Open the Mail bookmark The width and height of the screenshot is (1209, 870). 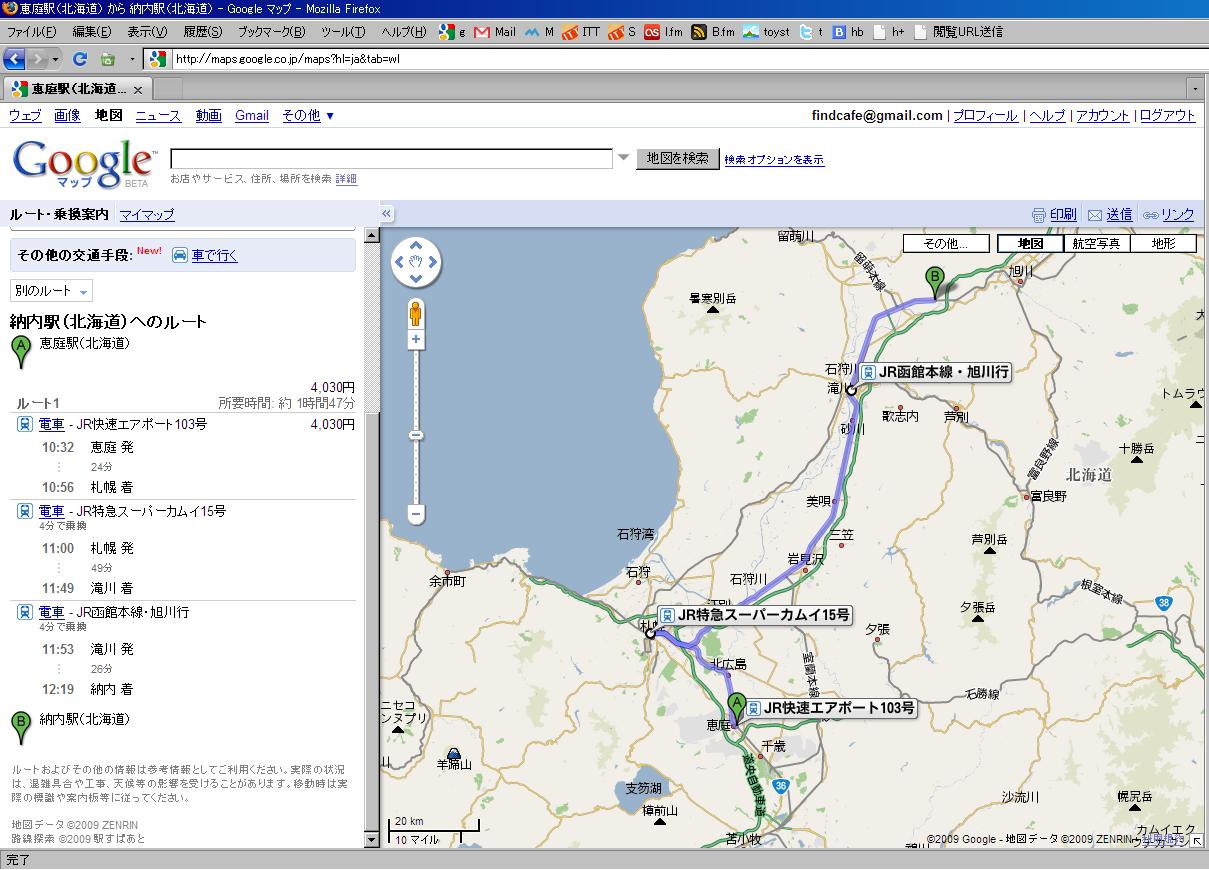[x=495, y=32]
